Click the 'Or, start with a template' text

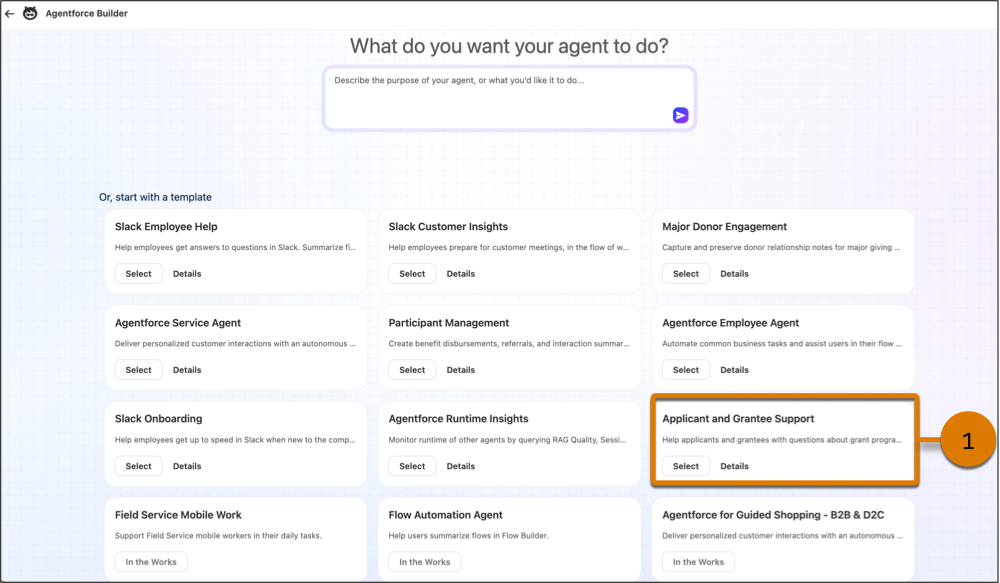pos(155,197)
